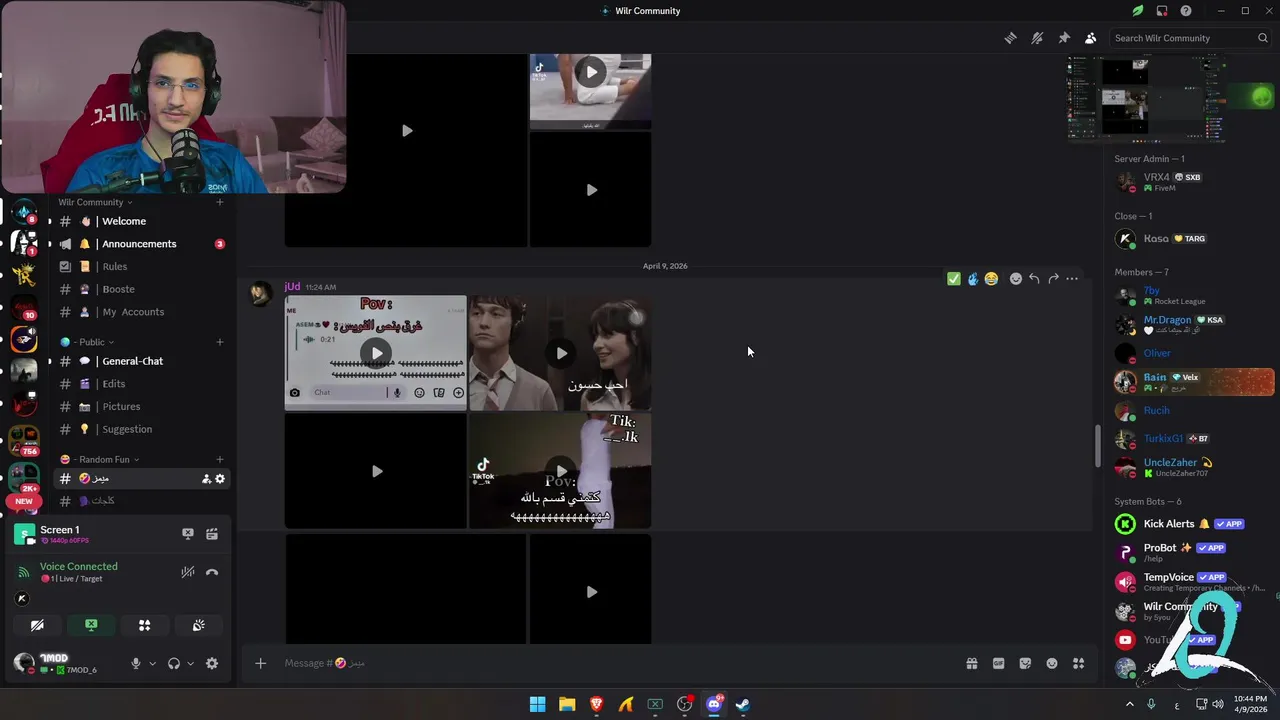Open the Apps launcher in message bar

click(x=1078, y=663)
